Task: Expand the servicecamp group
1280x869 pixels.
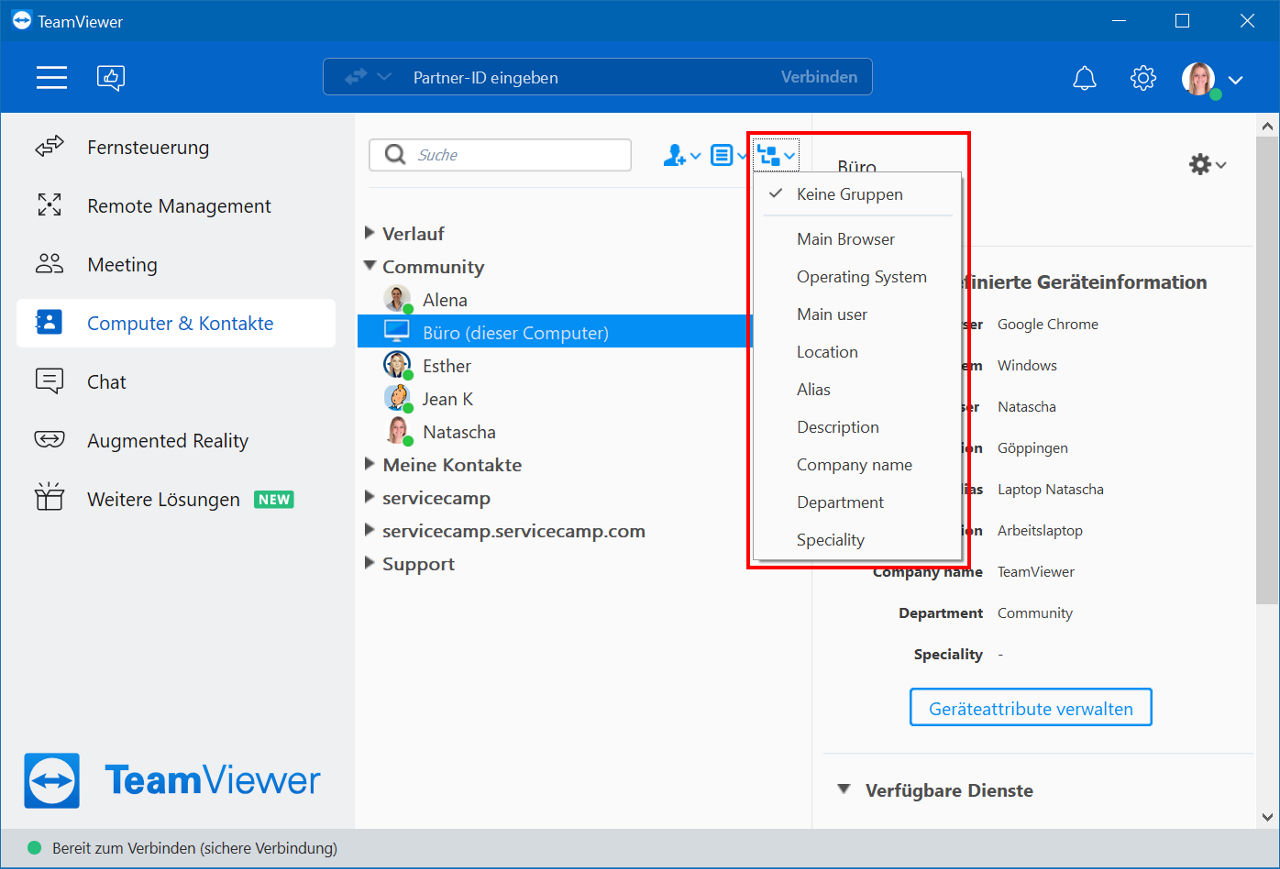Action: pyautogui.click(x=370, y=497)
